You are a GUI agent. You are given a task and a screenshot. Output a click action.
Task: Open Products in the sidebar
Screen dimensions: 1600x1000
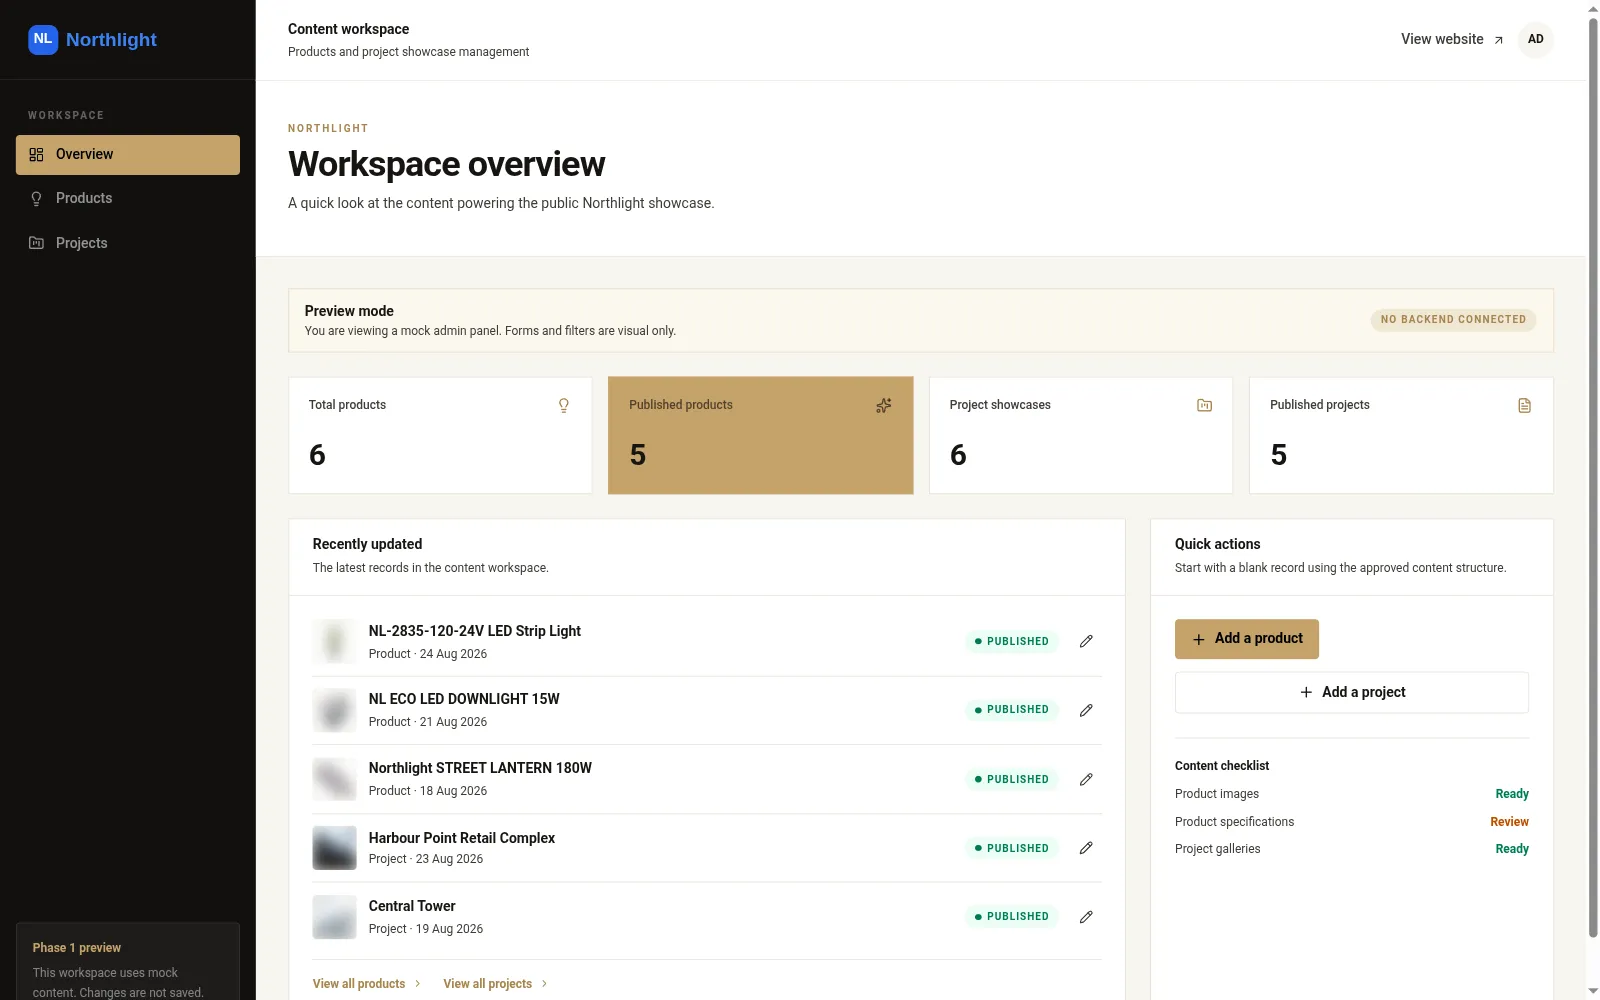tap(128, 199)
